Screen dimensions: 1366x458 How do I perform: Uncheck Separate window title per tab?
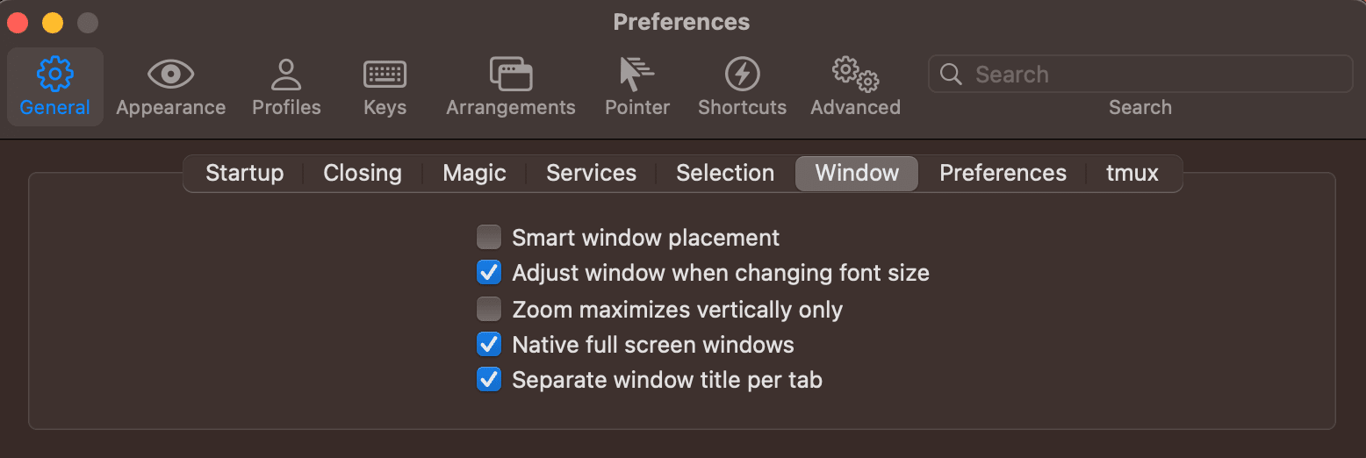coord(489,380)
